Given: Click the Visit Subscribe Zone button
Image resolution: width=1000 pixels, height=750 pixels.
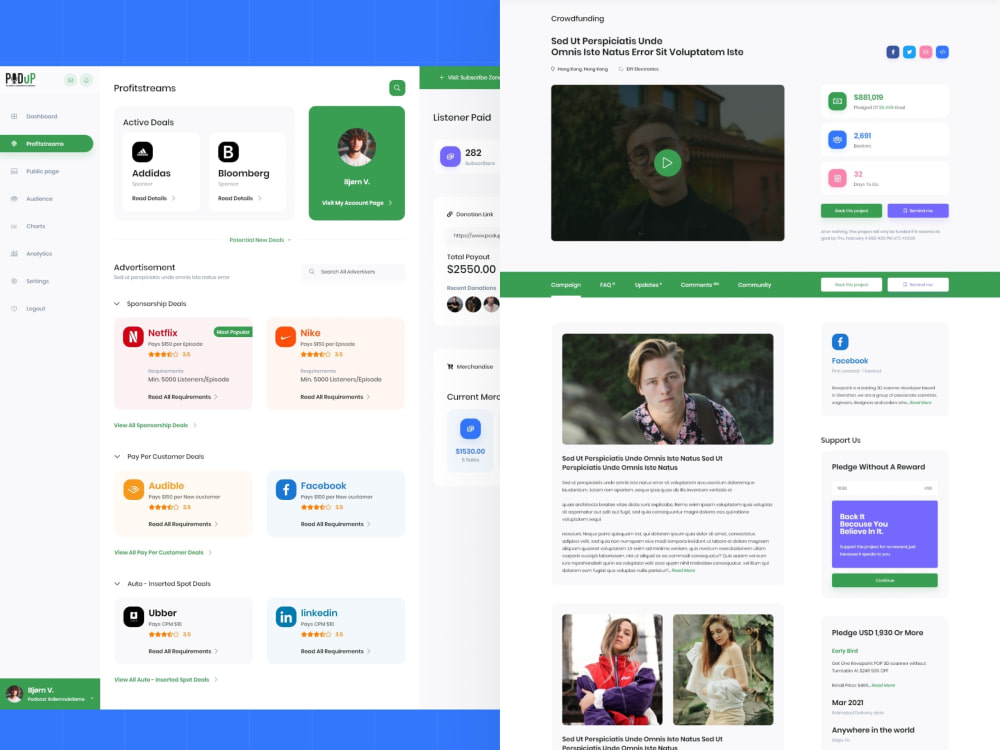Looking at the screenshot, I should tap(460, 77).
